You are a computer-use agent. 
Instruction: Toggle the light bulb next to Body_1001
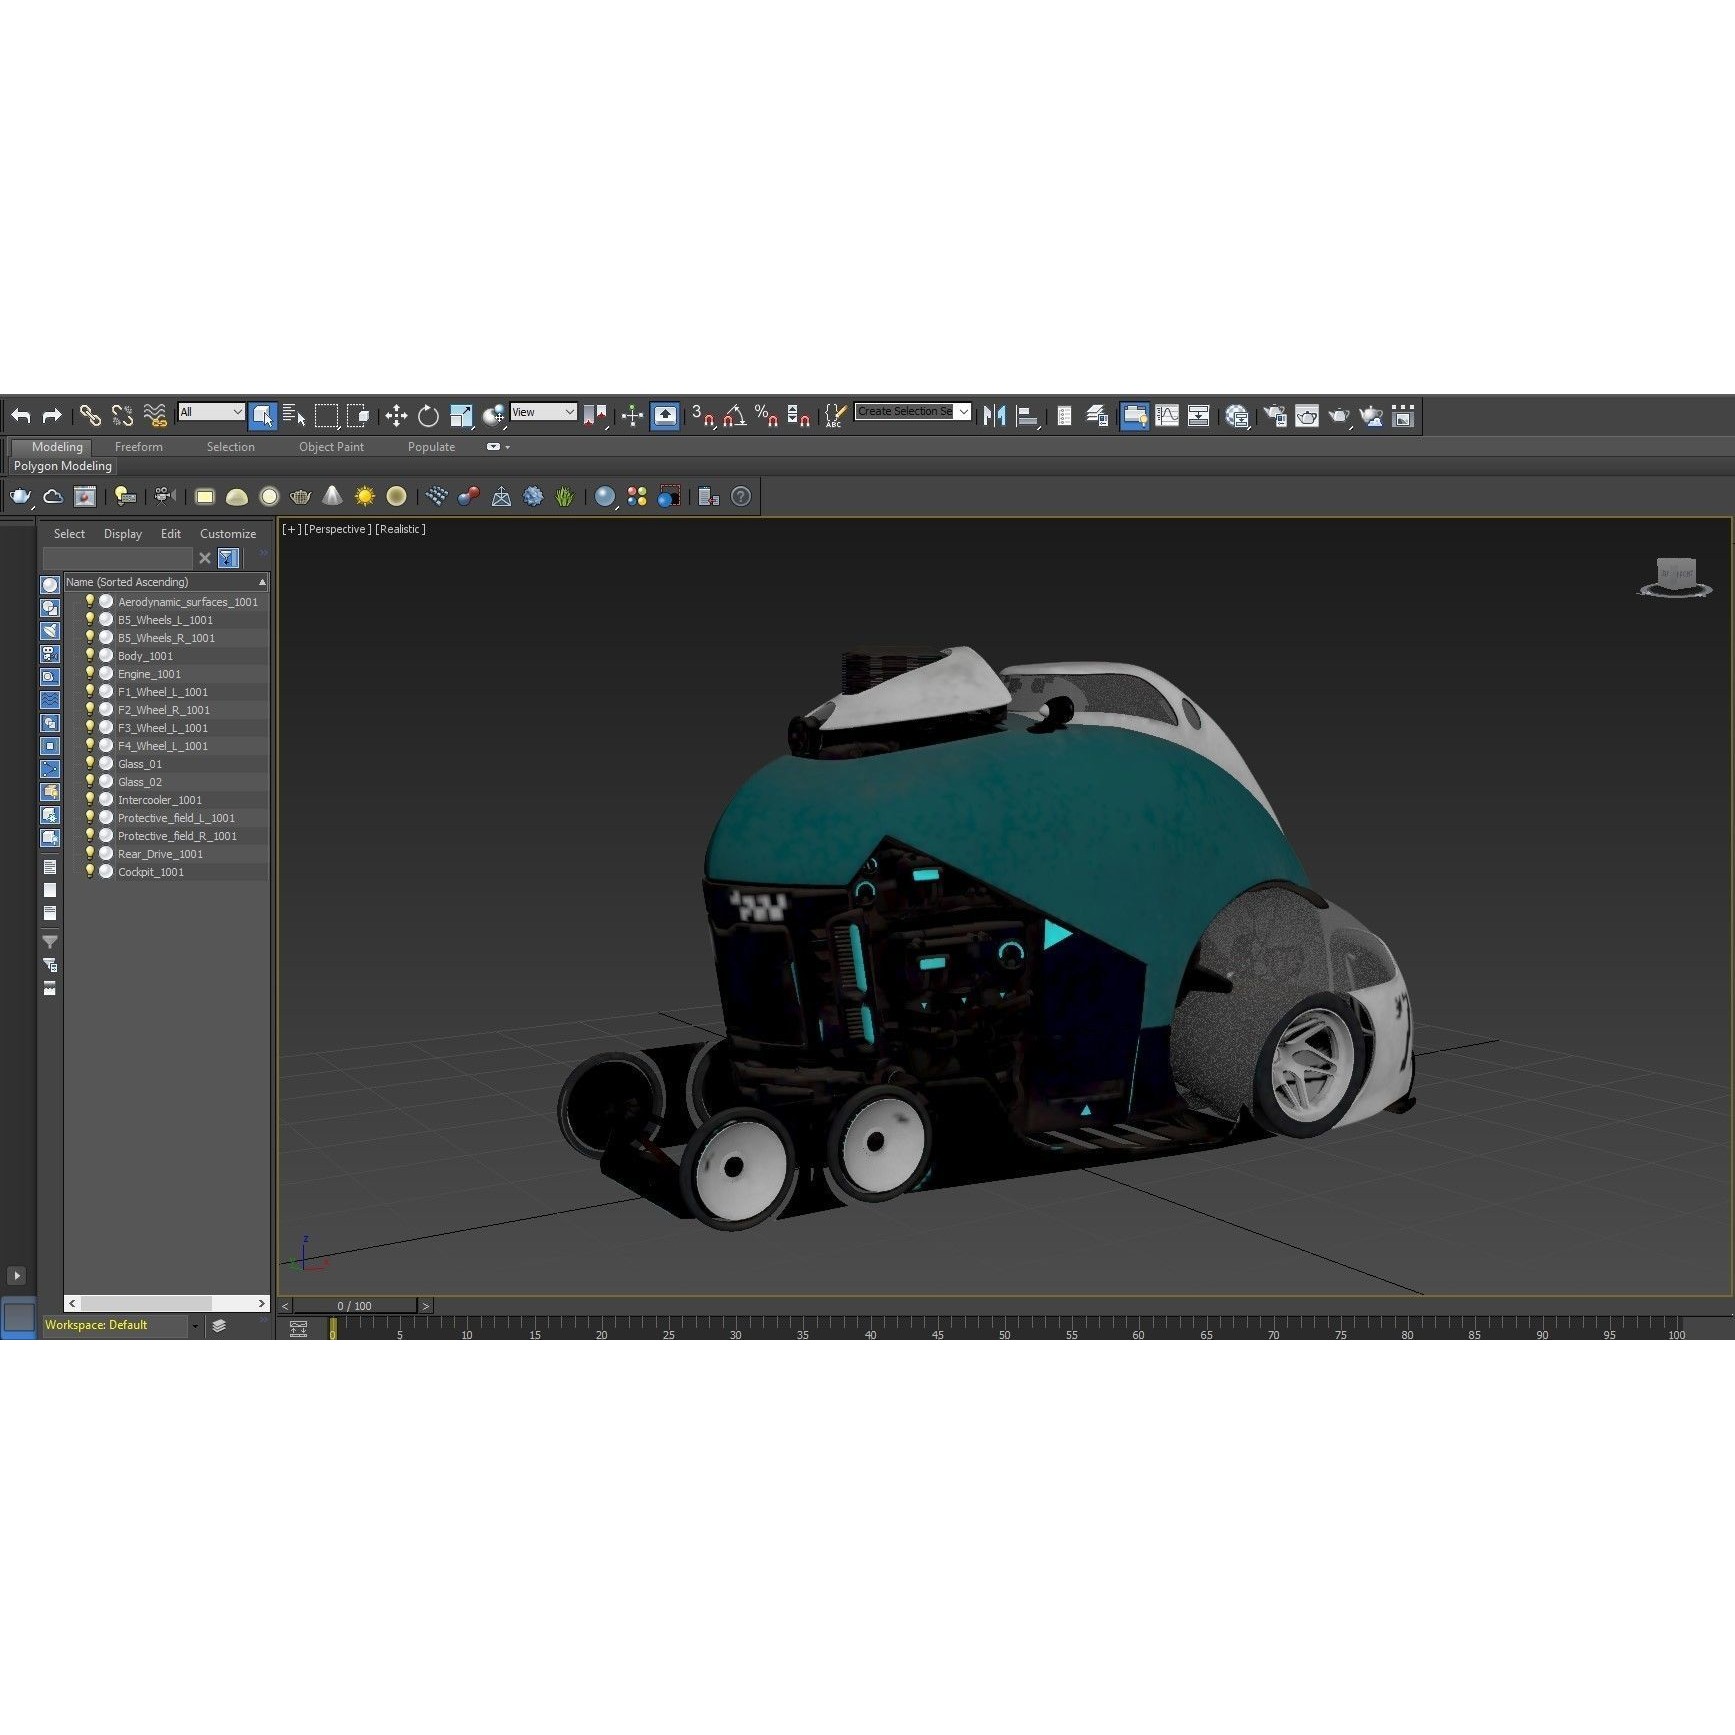point(90,655)
